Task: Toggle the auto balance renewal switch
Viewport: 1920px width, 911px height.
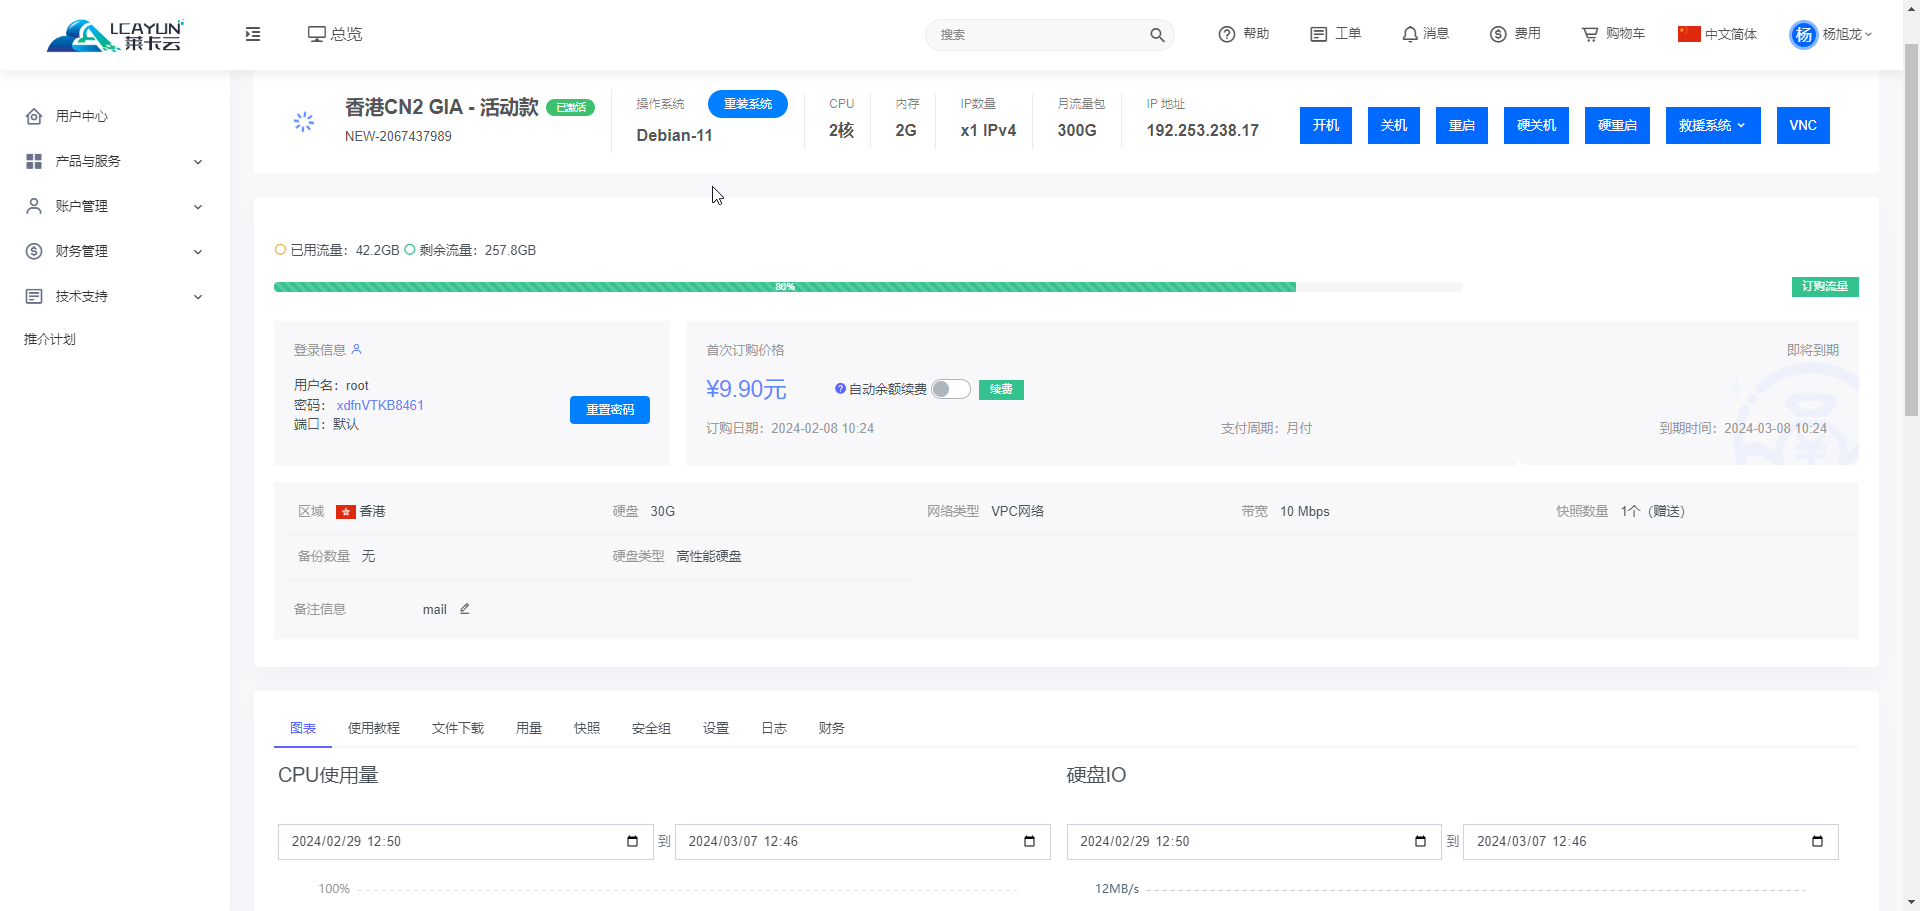Action: click(x=950, y=389)
